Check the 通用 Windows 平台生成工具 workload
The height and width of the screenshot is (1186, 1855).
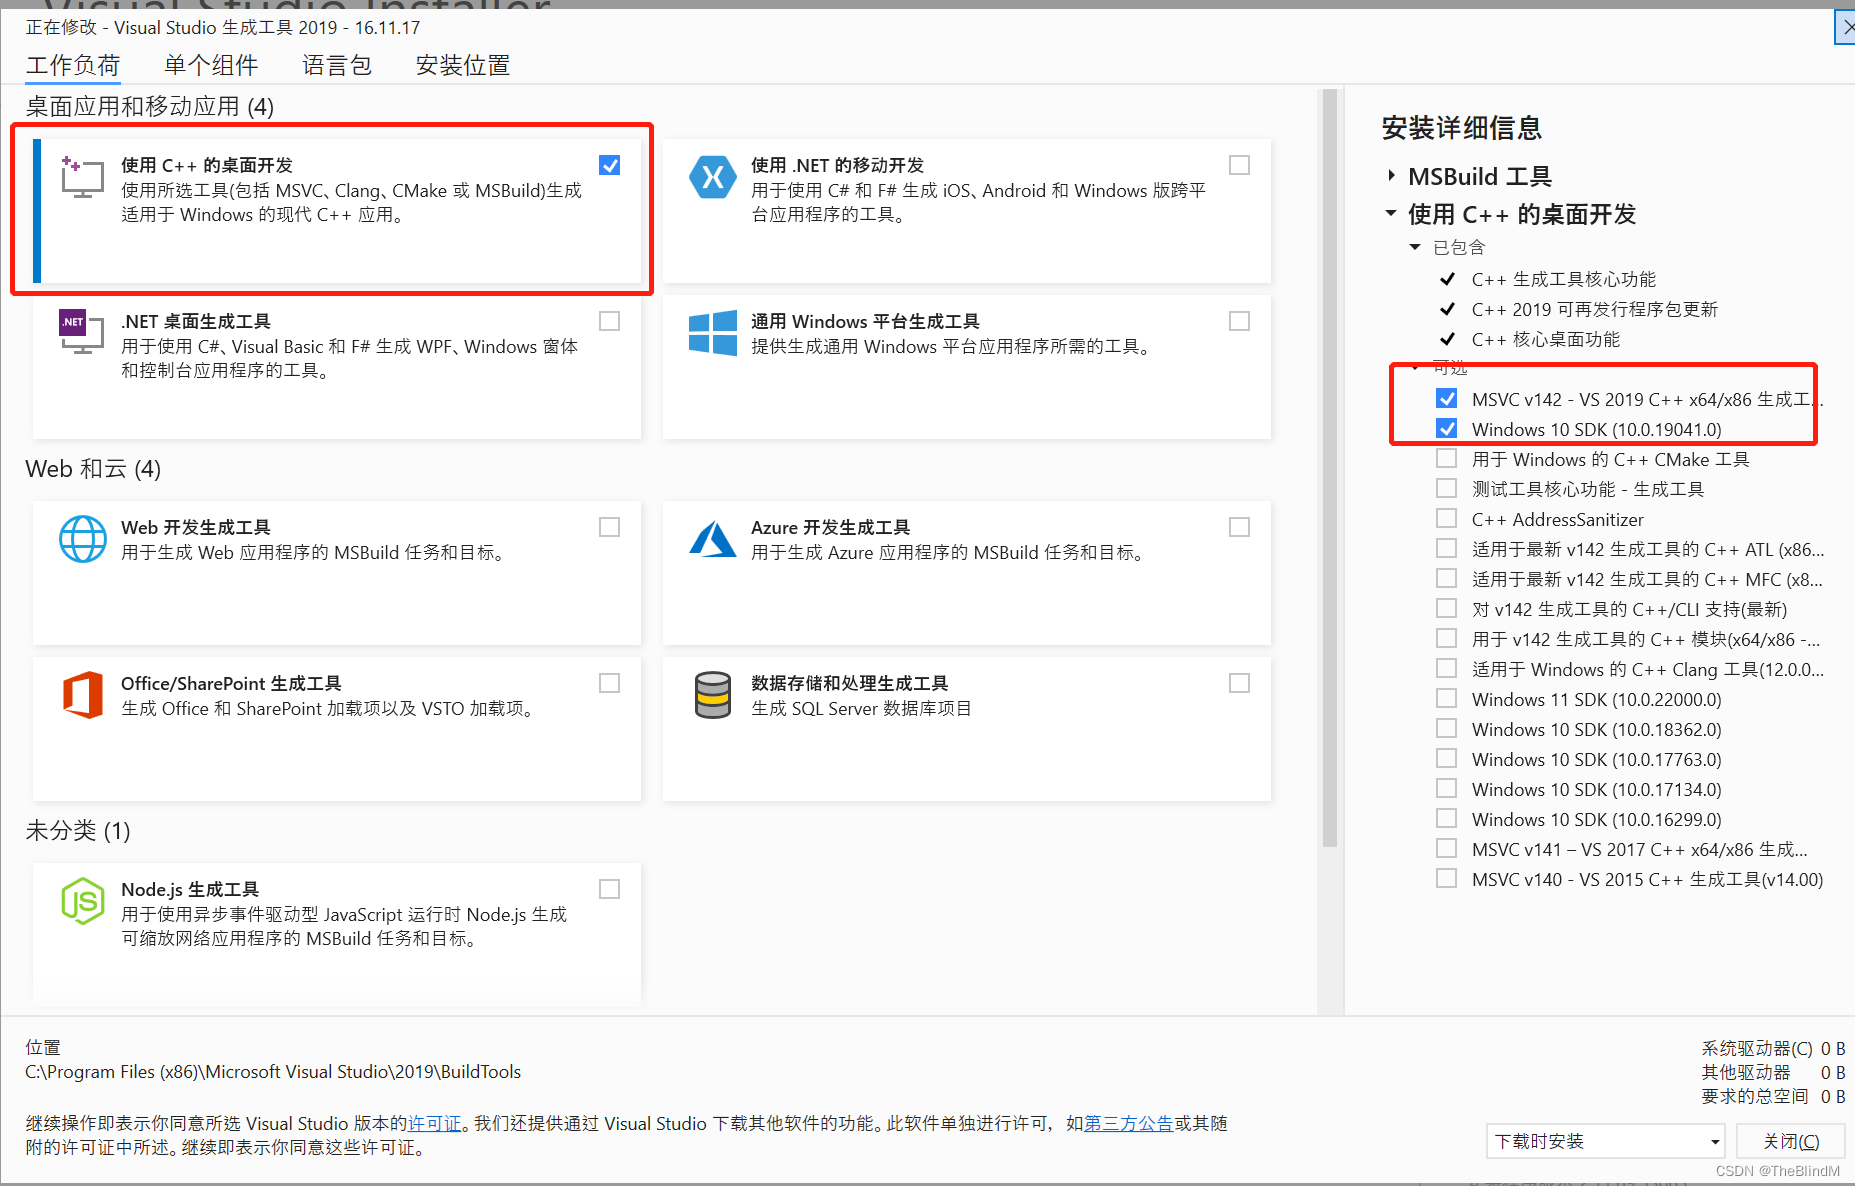[1239, 321]
